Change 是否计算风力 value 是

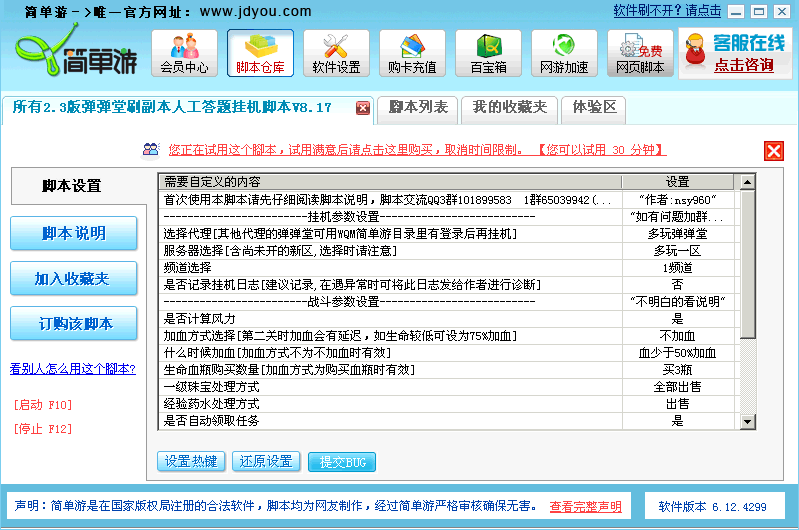tap(677, 319)
